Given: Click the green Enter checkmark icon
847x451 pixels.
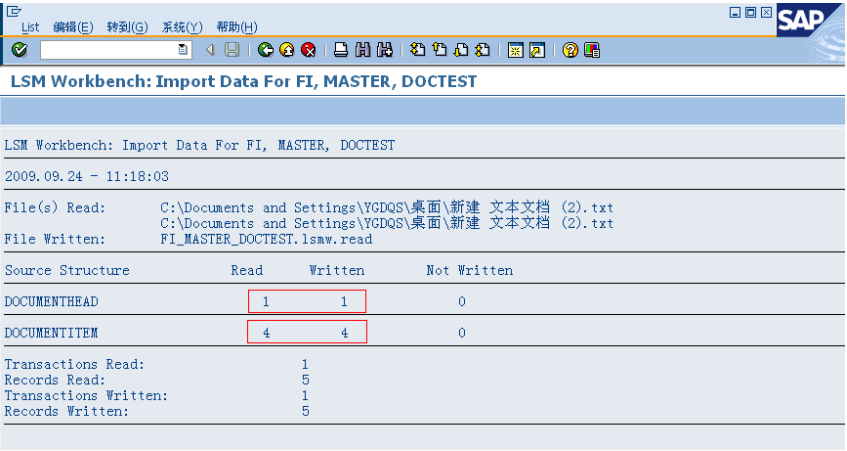Looking at the screenshot, I should tap(19, 50).
